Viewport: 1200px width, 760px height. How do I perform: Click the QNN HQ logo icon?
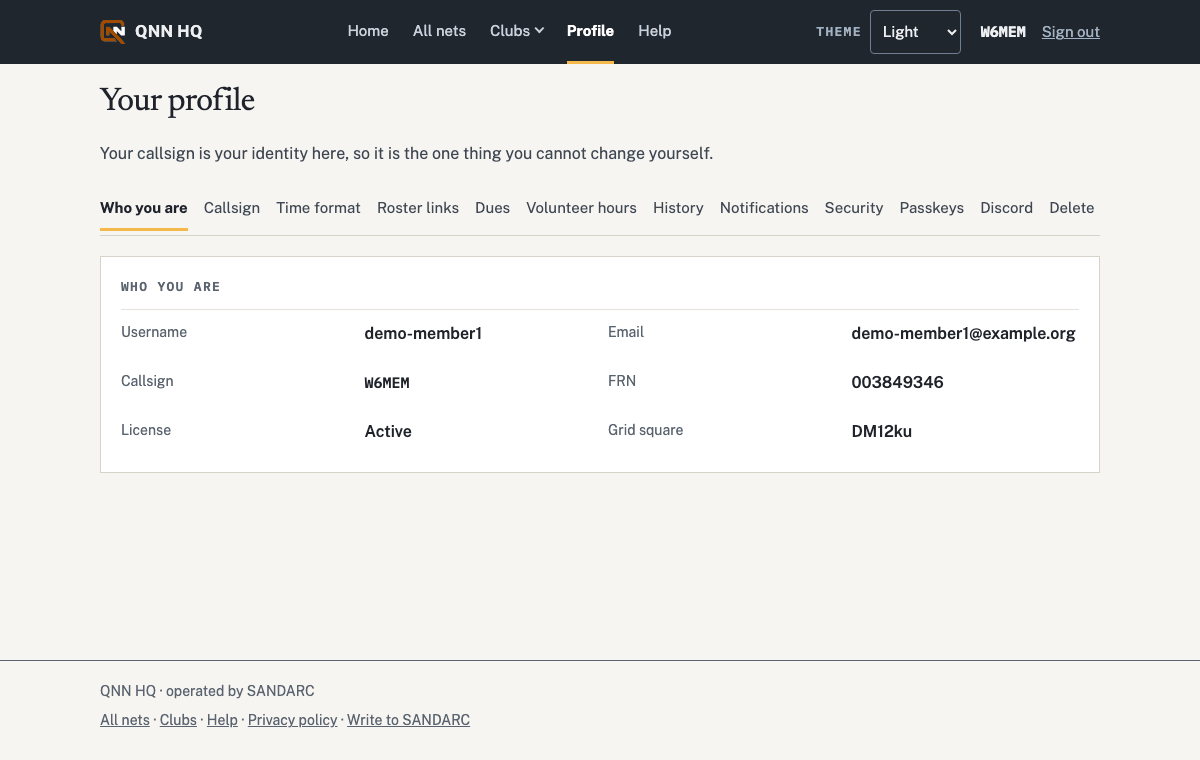coord(113,31)
